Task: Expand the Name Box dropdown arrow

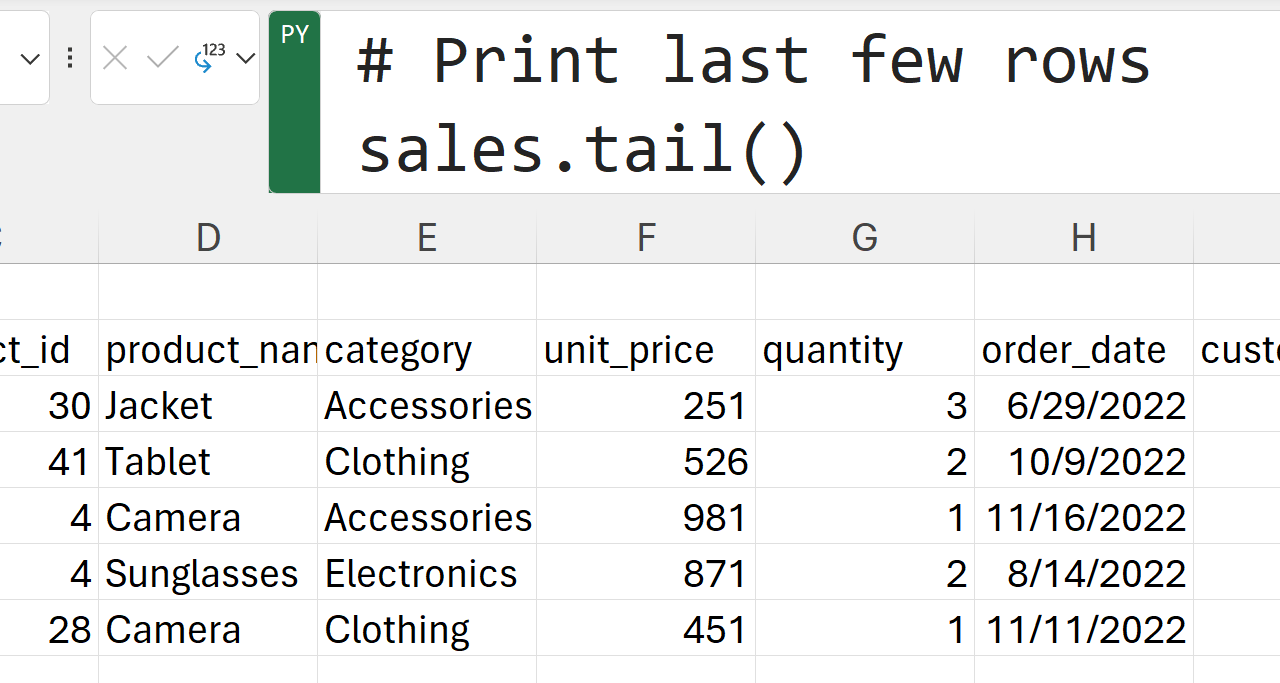Action: tap(30, 59)
